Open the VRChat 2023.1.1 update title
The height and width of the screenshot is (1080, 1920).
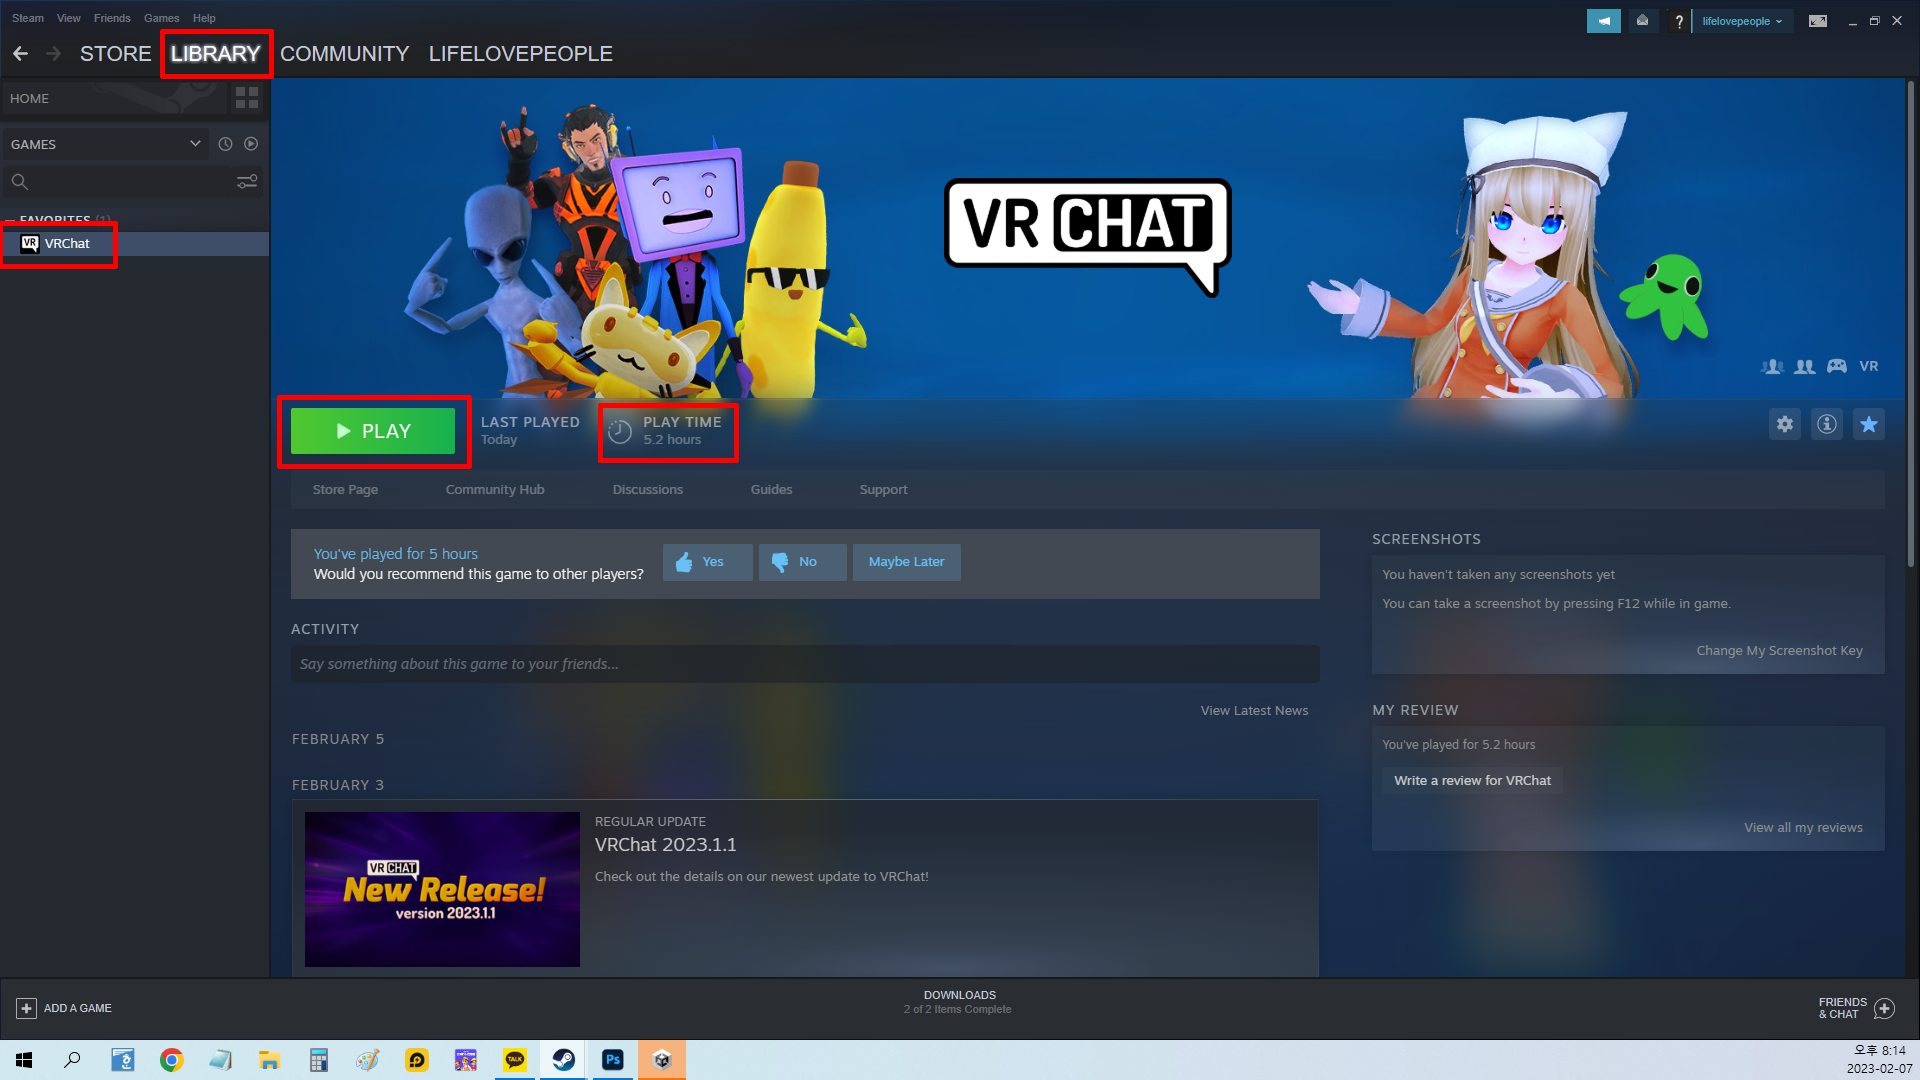[666, 845]
